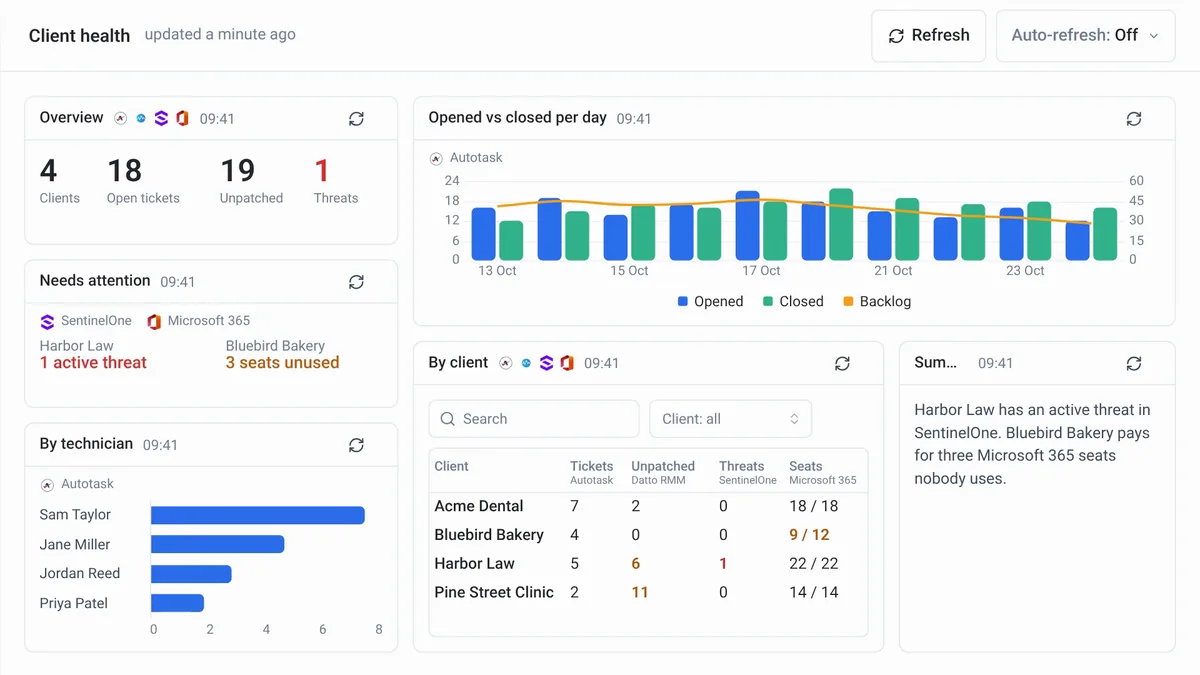The width and height of the screenshot is (1200, 675).
Task: Click the Autotask icon in By technician
Action: pos(47,484)
